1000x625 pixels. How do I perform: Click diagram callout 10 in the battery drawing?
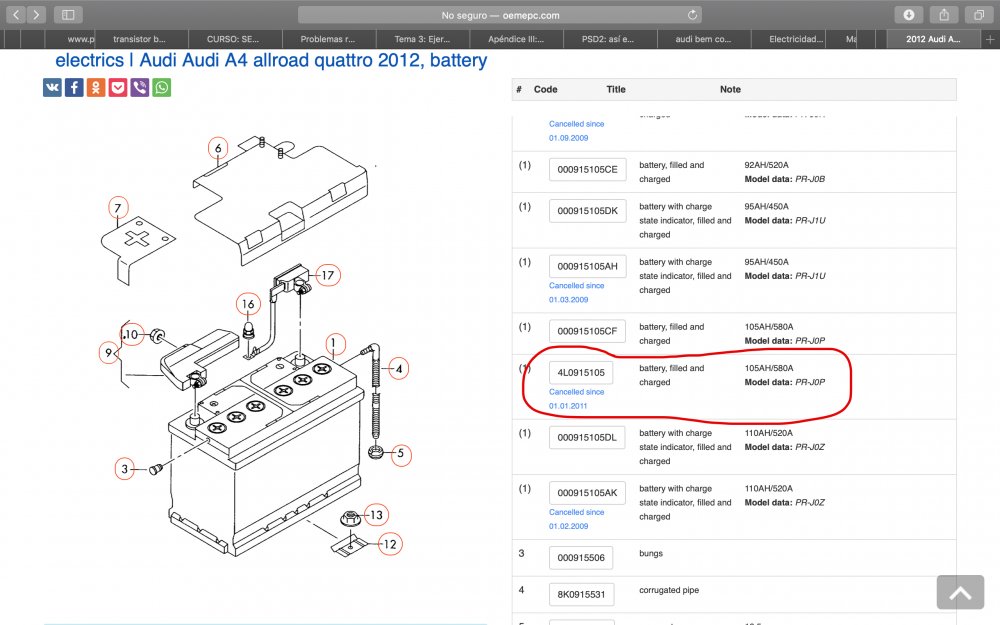[131, 334]
